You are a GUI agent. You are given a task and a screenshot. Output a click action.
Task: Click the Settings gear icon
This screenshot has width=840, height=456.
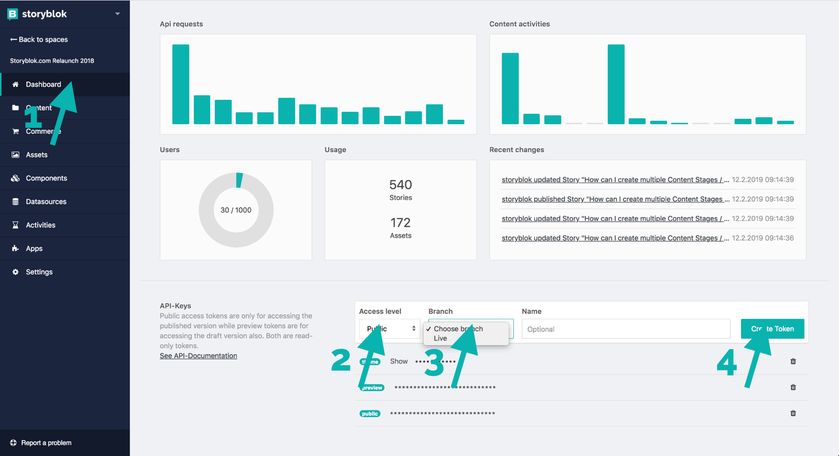click(15, 272)
